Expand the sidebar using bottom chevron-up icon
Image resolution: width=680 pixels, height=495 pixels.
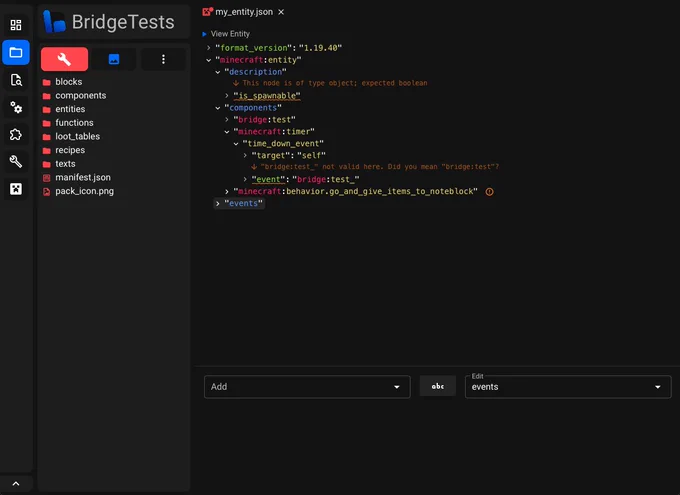pos(16,484)
